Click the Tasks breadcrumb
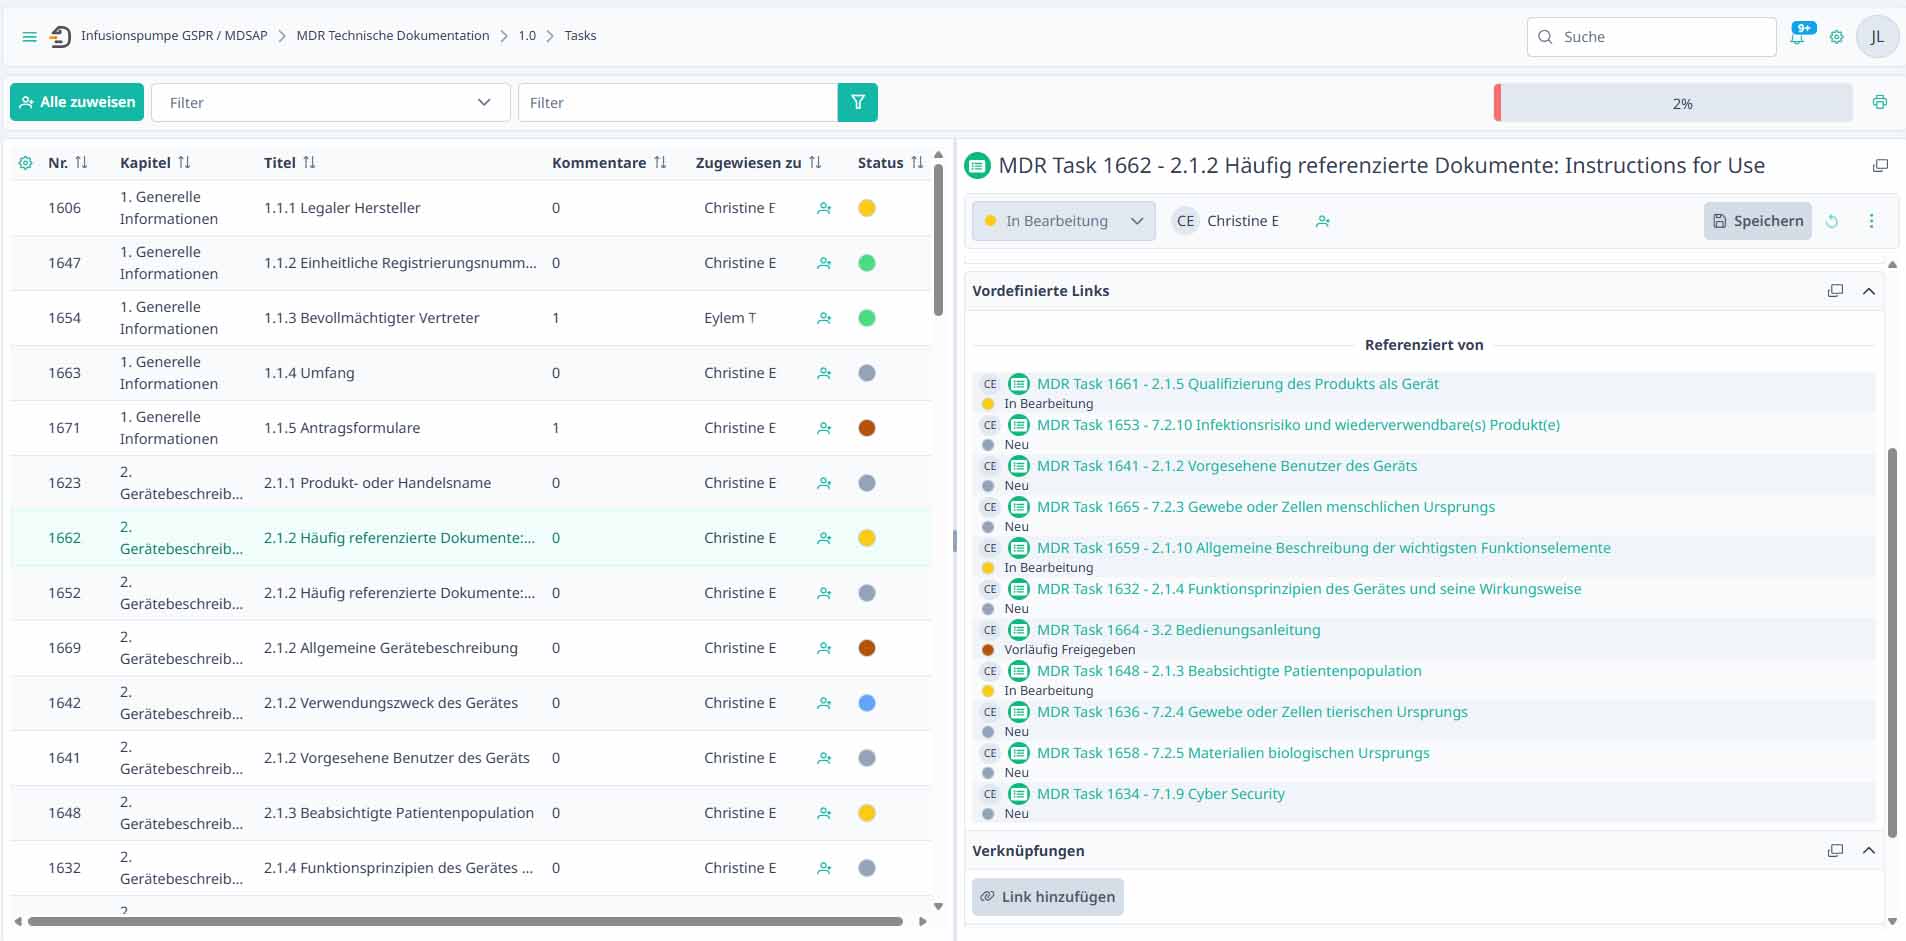 tap(580, 36)
